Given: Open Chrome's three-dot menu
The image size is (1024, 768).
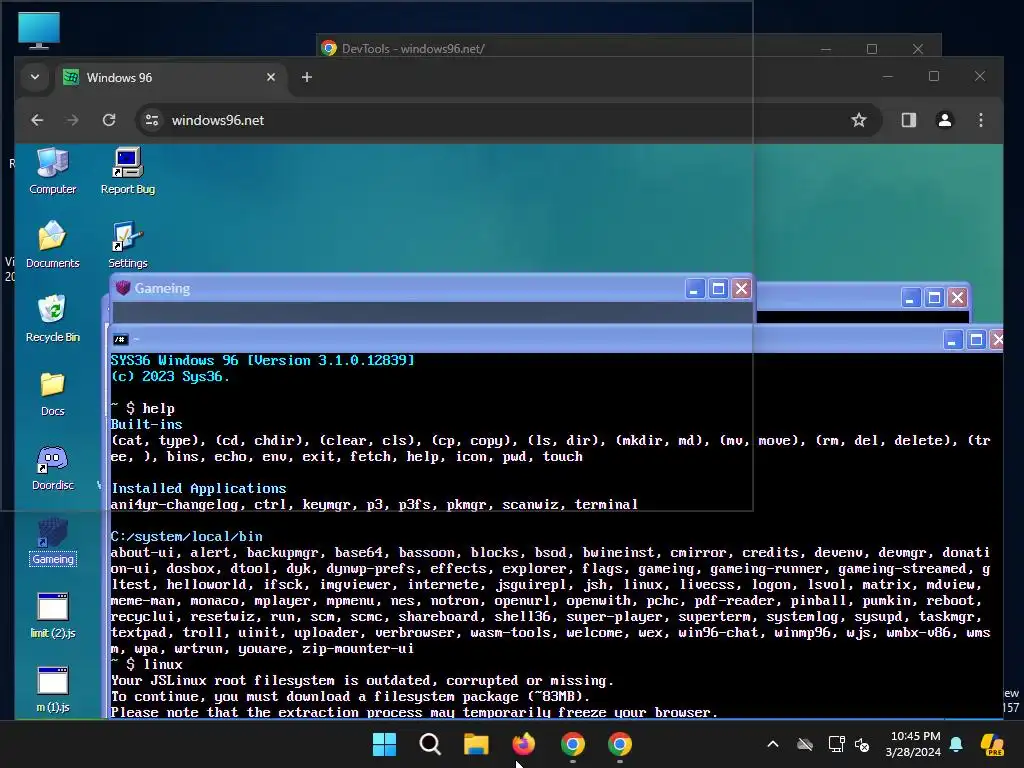Looking at the screenshot, I should (x=981, y=120).
